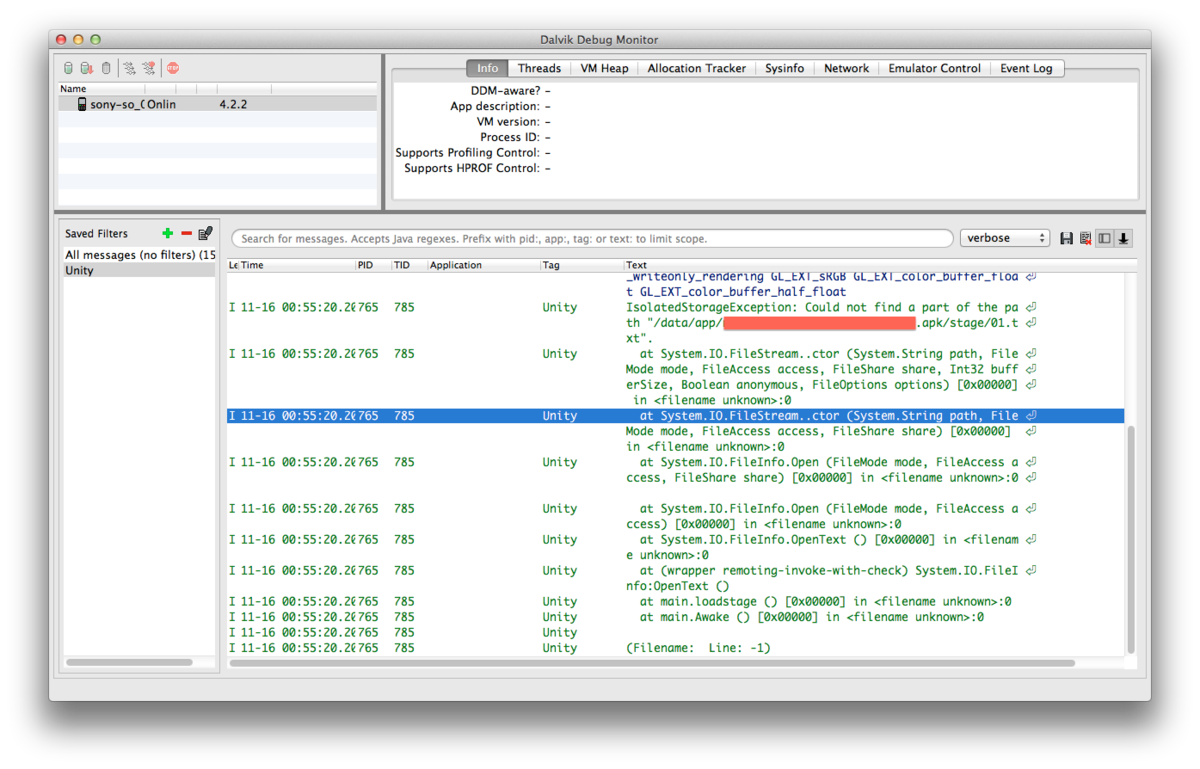Clear the log with red X icon
The width and height of the screenshot is (1200, 769).
pos(1085,238)
